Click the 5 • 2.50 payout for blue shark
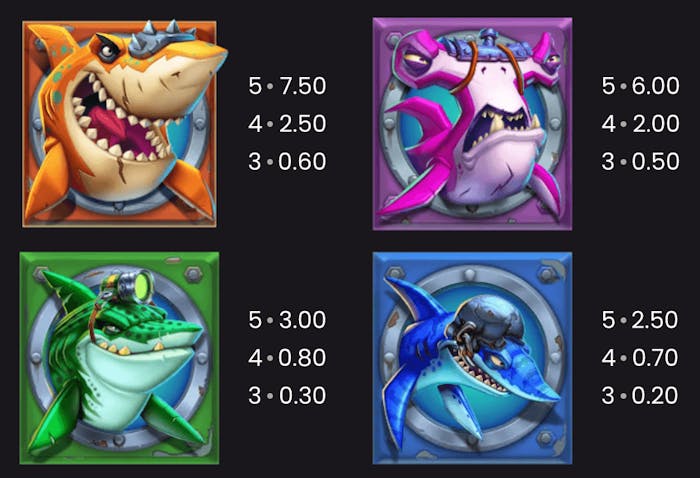 coord(640,320)
